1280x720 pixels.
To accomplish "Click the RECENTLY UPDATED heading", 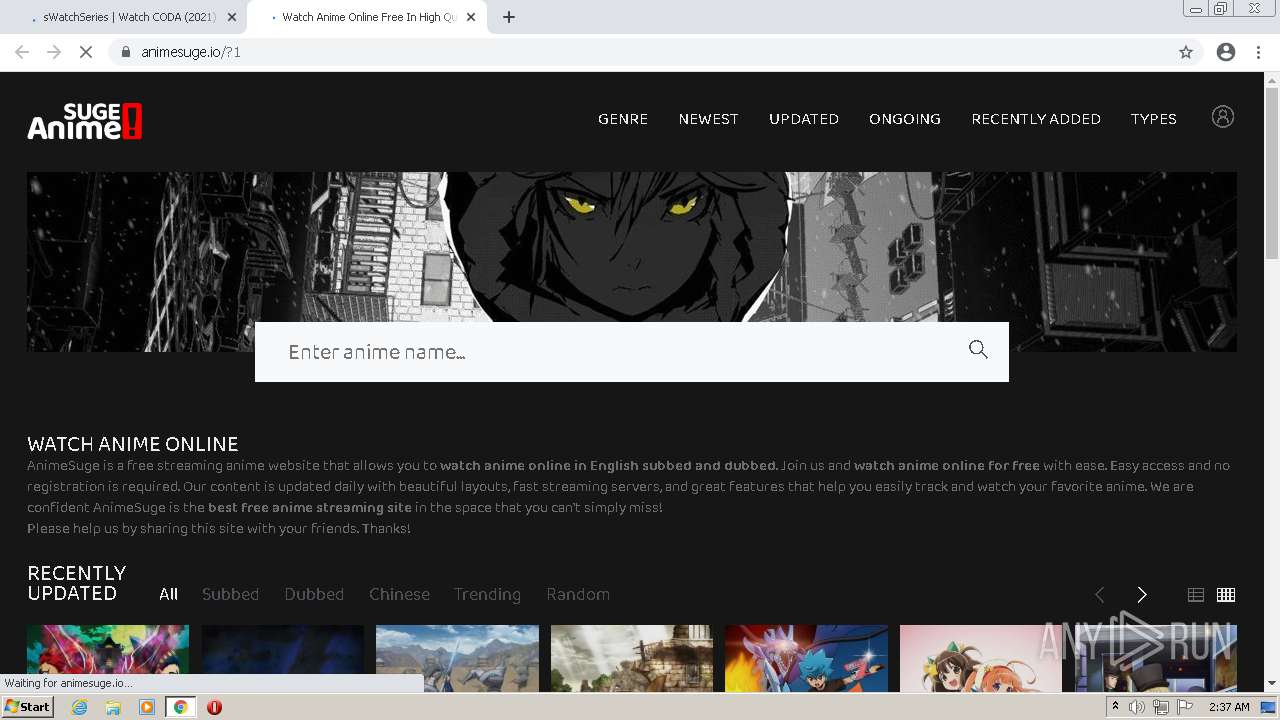I will (x=77, y=583).
